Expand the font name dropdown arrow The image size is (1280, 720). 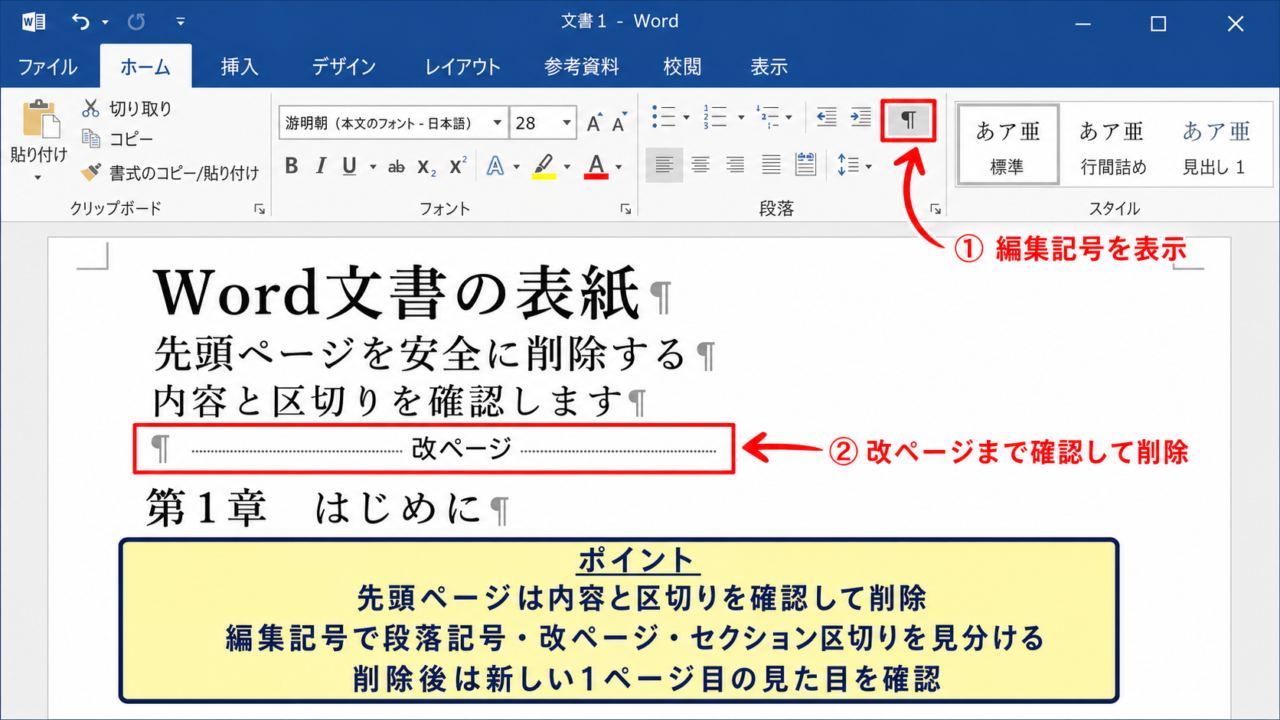tap(498, 123)
